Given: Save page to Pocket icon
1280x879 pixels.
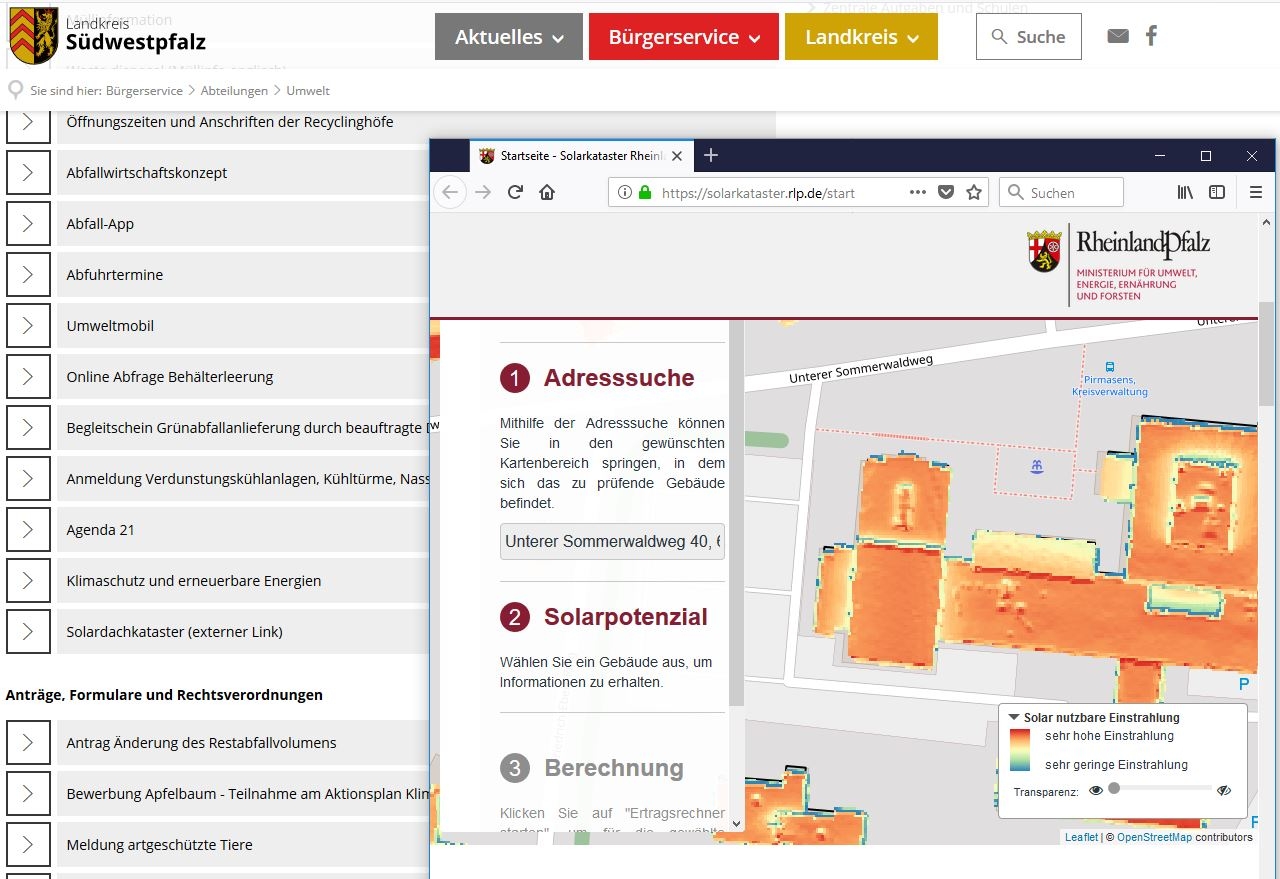Looking at the screenshot, I should (x=946, y=193).
